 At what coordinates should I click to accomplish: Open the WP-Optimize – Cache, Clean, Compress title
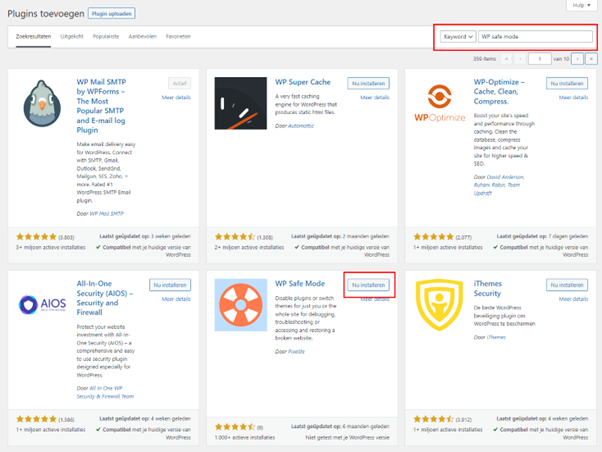pyautogui.click(x=499, y=92)
